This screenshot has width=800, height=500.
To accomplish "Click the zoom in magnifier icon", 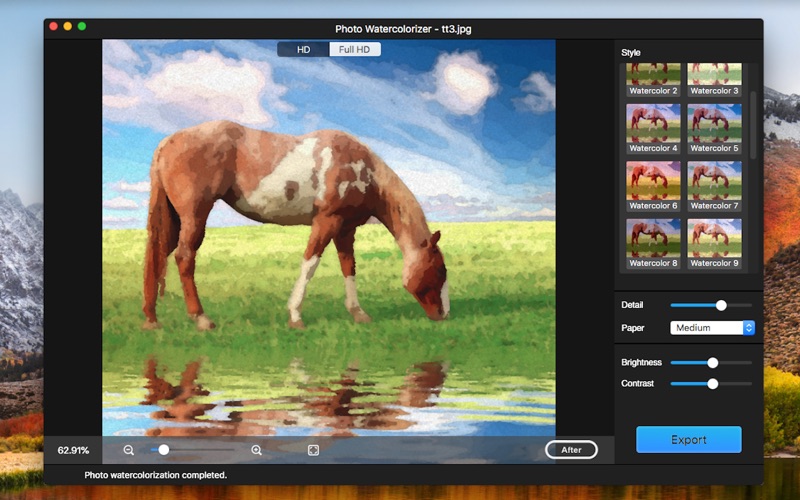I will (x=257, y=450).
